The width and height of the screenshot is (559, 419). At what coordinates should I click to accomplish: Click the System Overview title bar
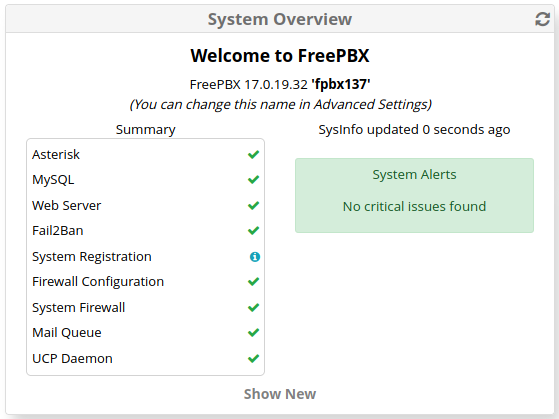pos(280,19)
